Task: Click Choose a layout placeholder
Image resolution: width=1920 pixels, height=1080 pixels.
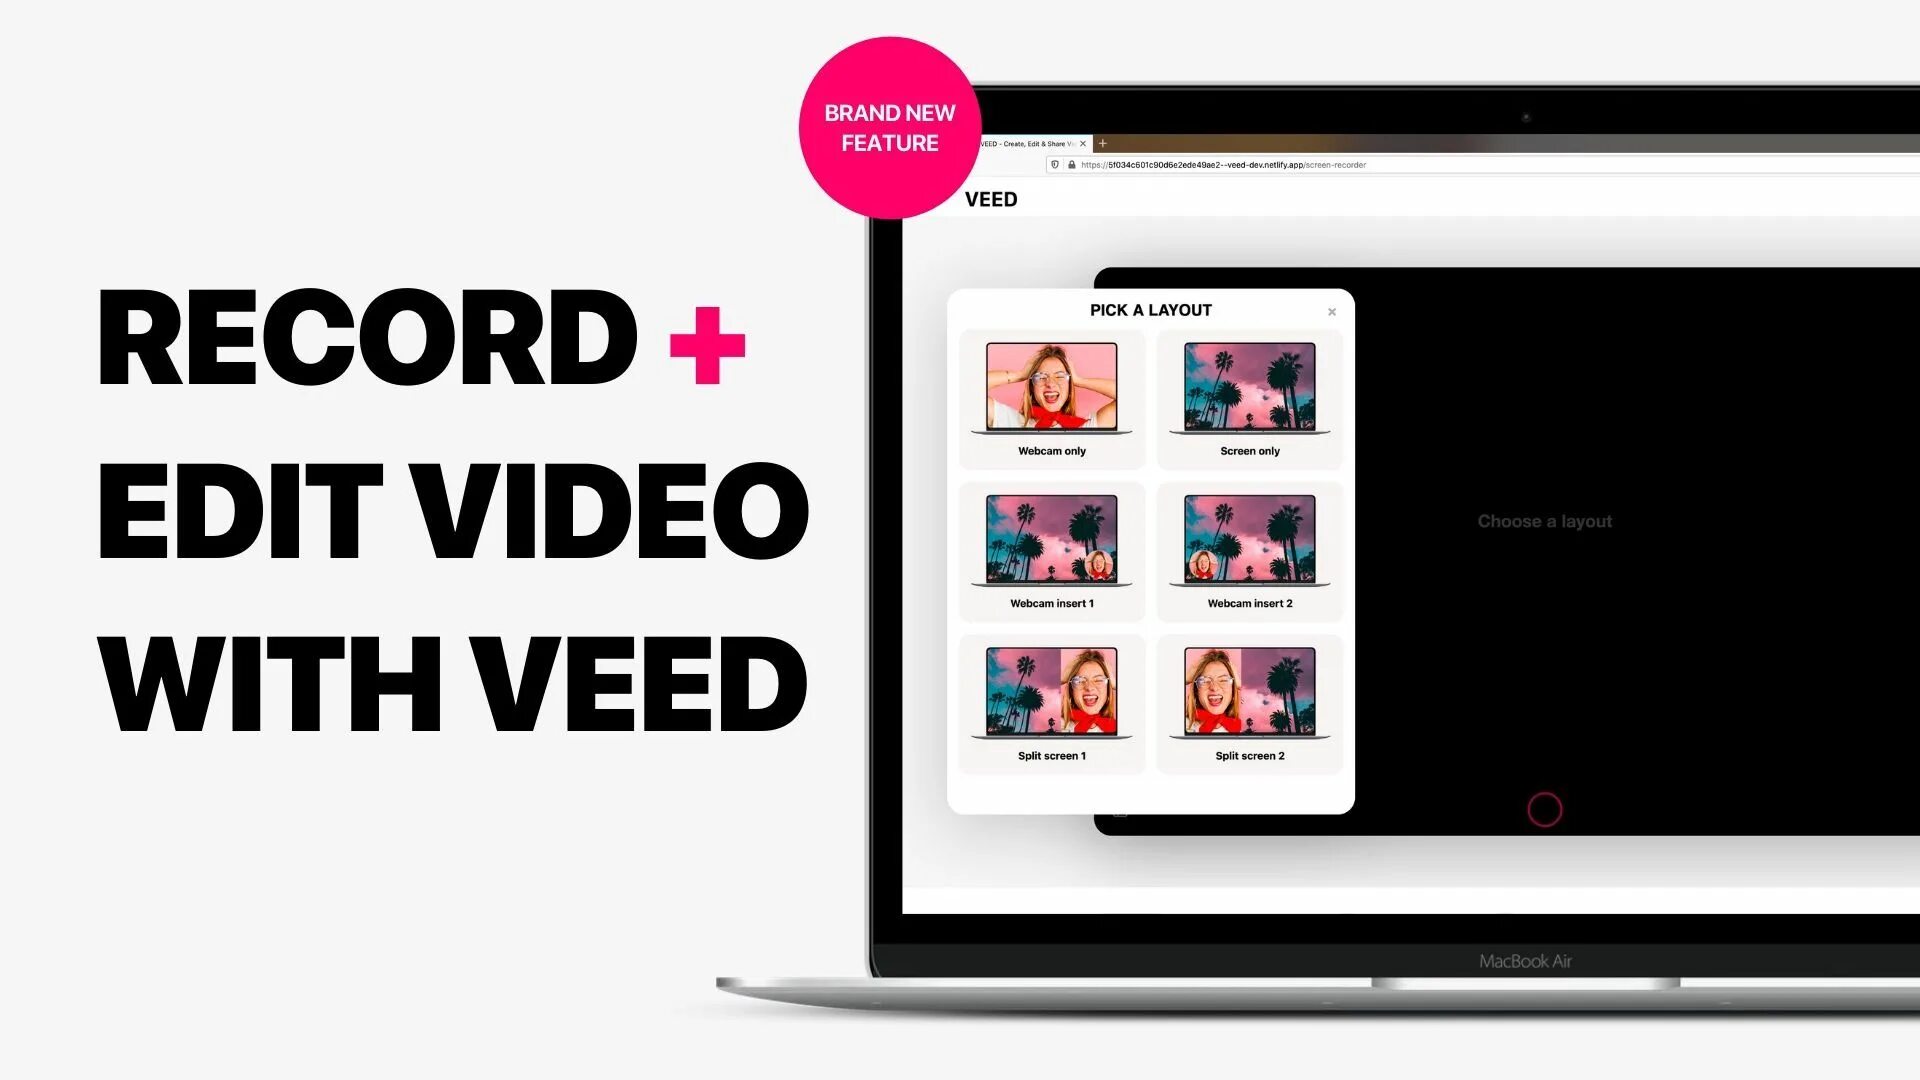Action: pyautogui.click(x=1543, y=521)
